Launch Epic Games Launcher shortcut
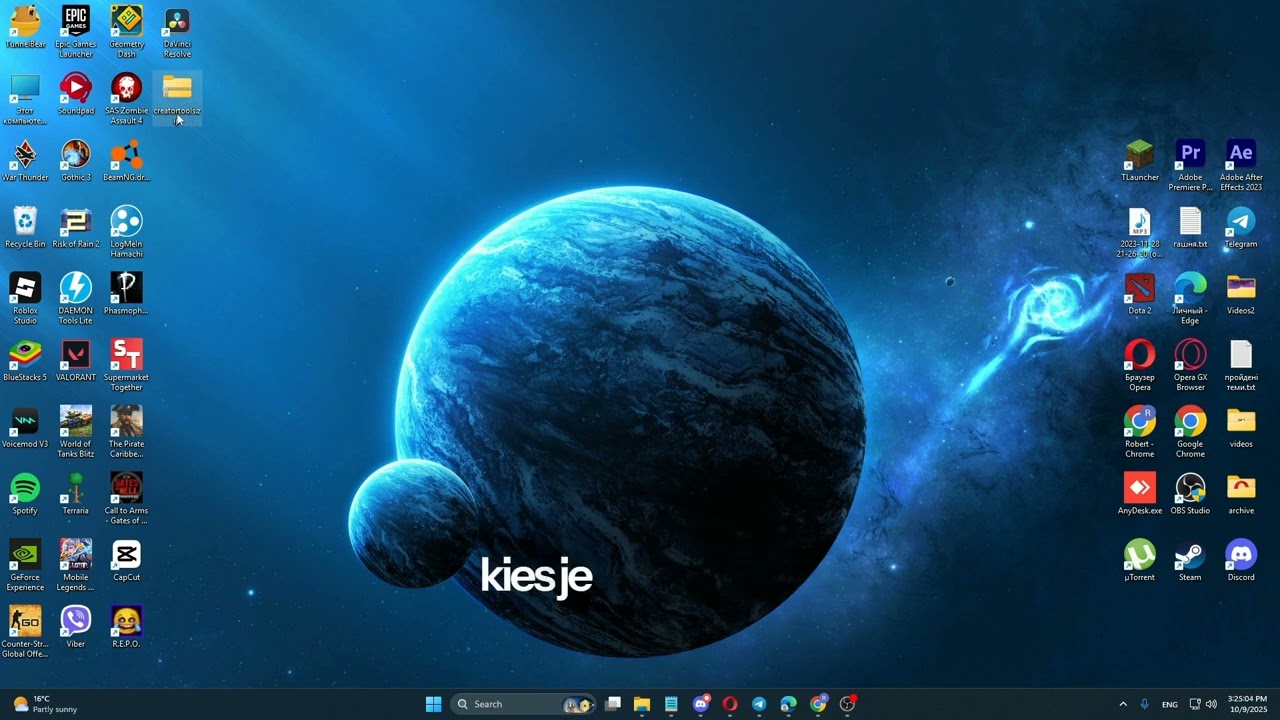Image resolution: width=1280 pixels, height=720 pixels. pyautogui.click(x=76, y=30)
